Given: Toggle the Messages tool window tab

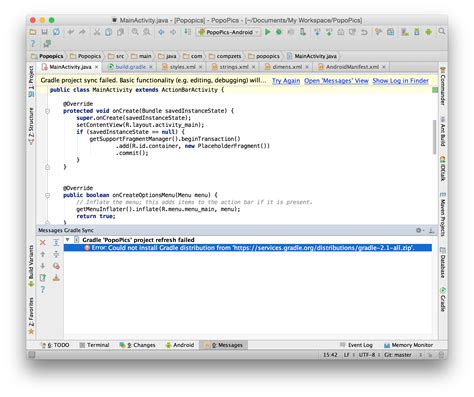Looking at the screenshot, I should tap(223, 345).
